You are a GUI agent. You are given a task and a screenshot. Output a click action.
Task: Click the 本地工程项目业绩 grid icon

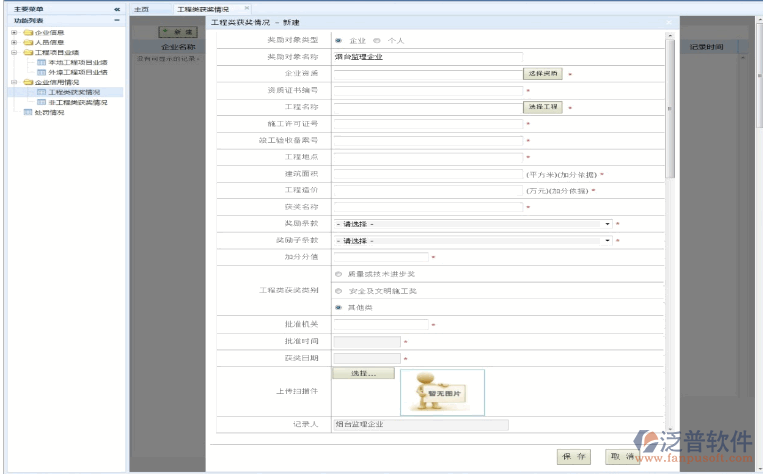[x=41, y=62]
